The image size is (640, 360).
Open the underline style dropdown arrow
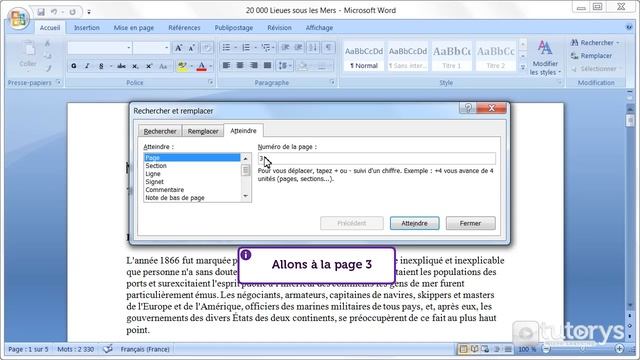tap(110, 66)
